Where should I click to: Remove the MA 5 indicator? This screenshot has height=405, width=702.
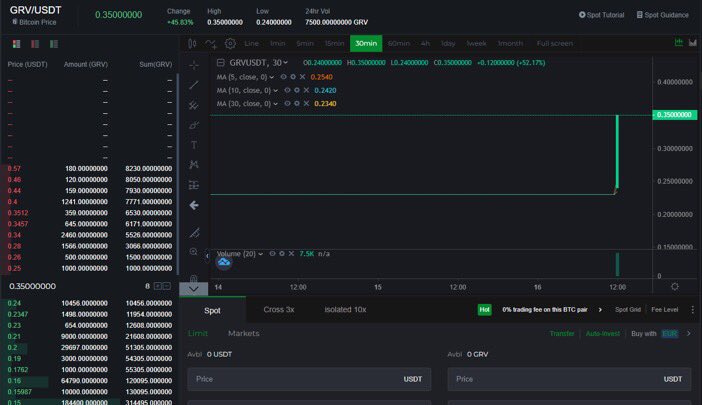tap(302, 77)
